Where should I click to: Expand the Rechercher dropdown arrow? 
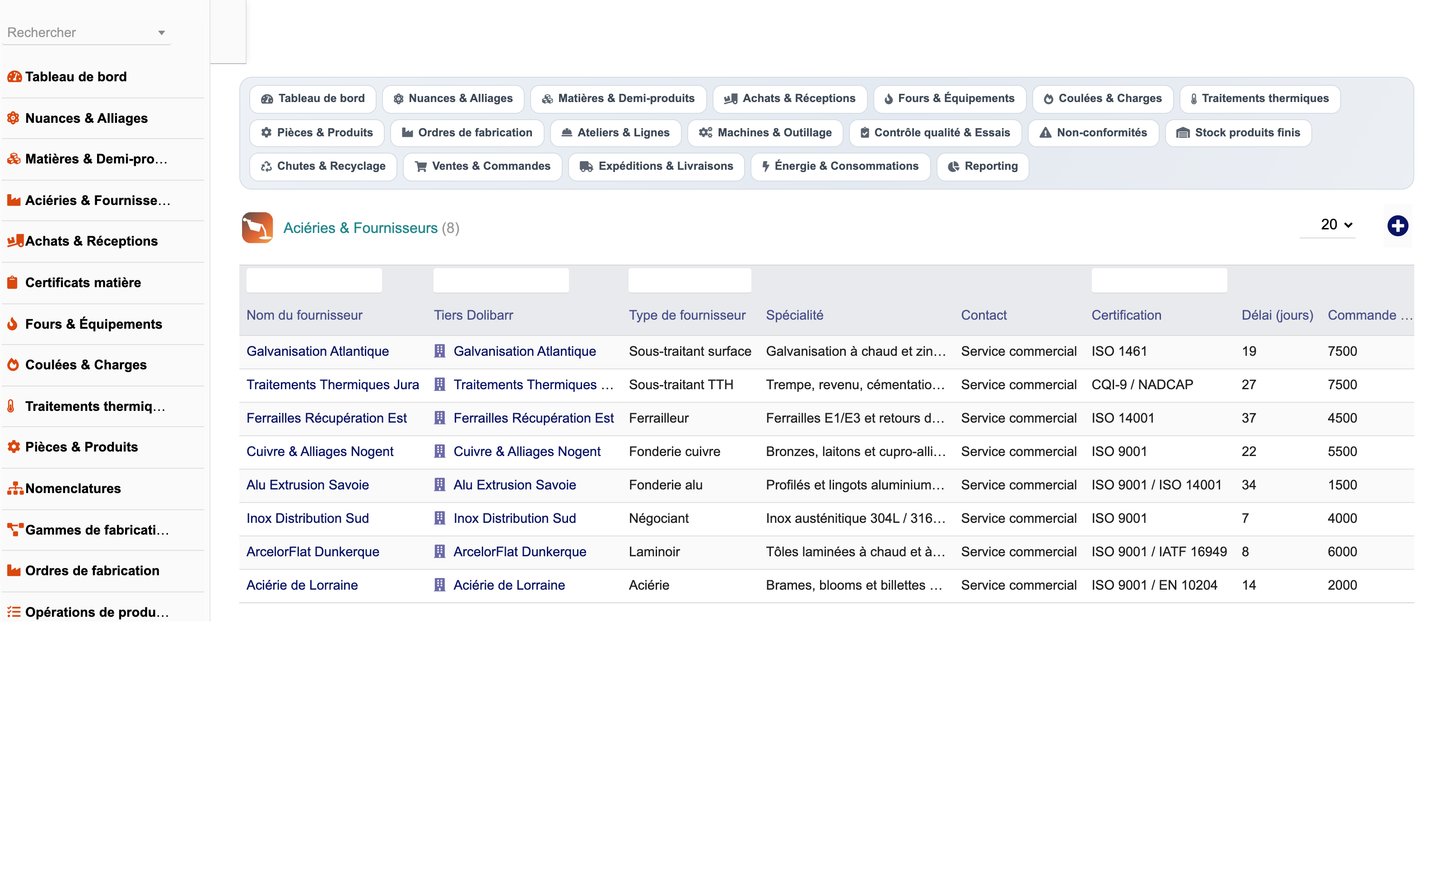click(x=161, y=33)
